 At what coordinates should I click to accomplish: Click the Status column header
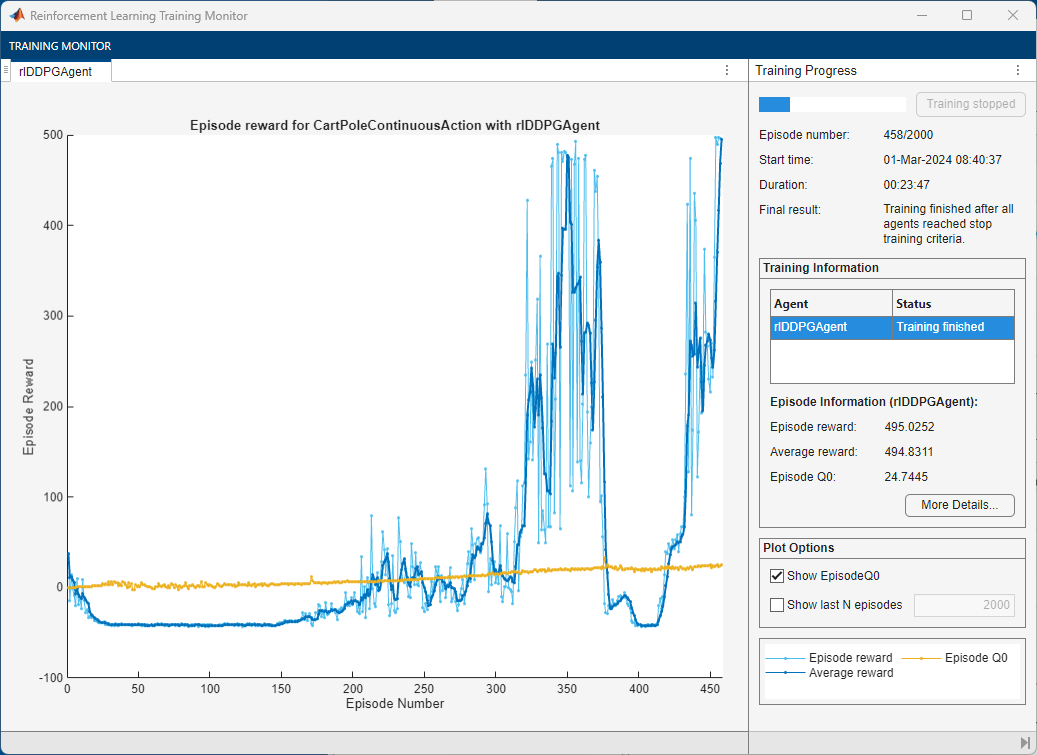pyautogui.click(x=952, y=304)
